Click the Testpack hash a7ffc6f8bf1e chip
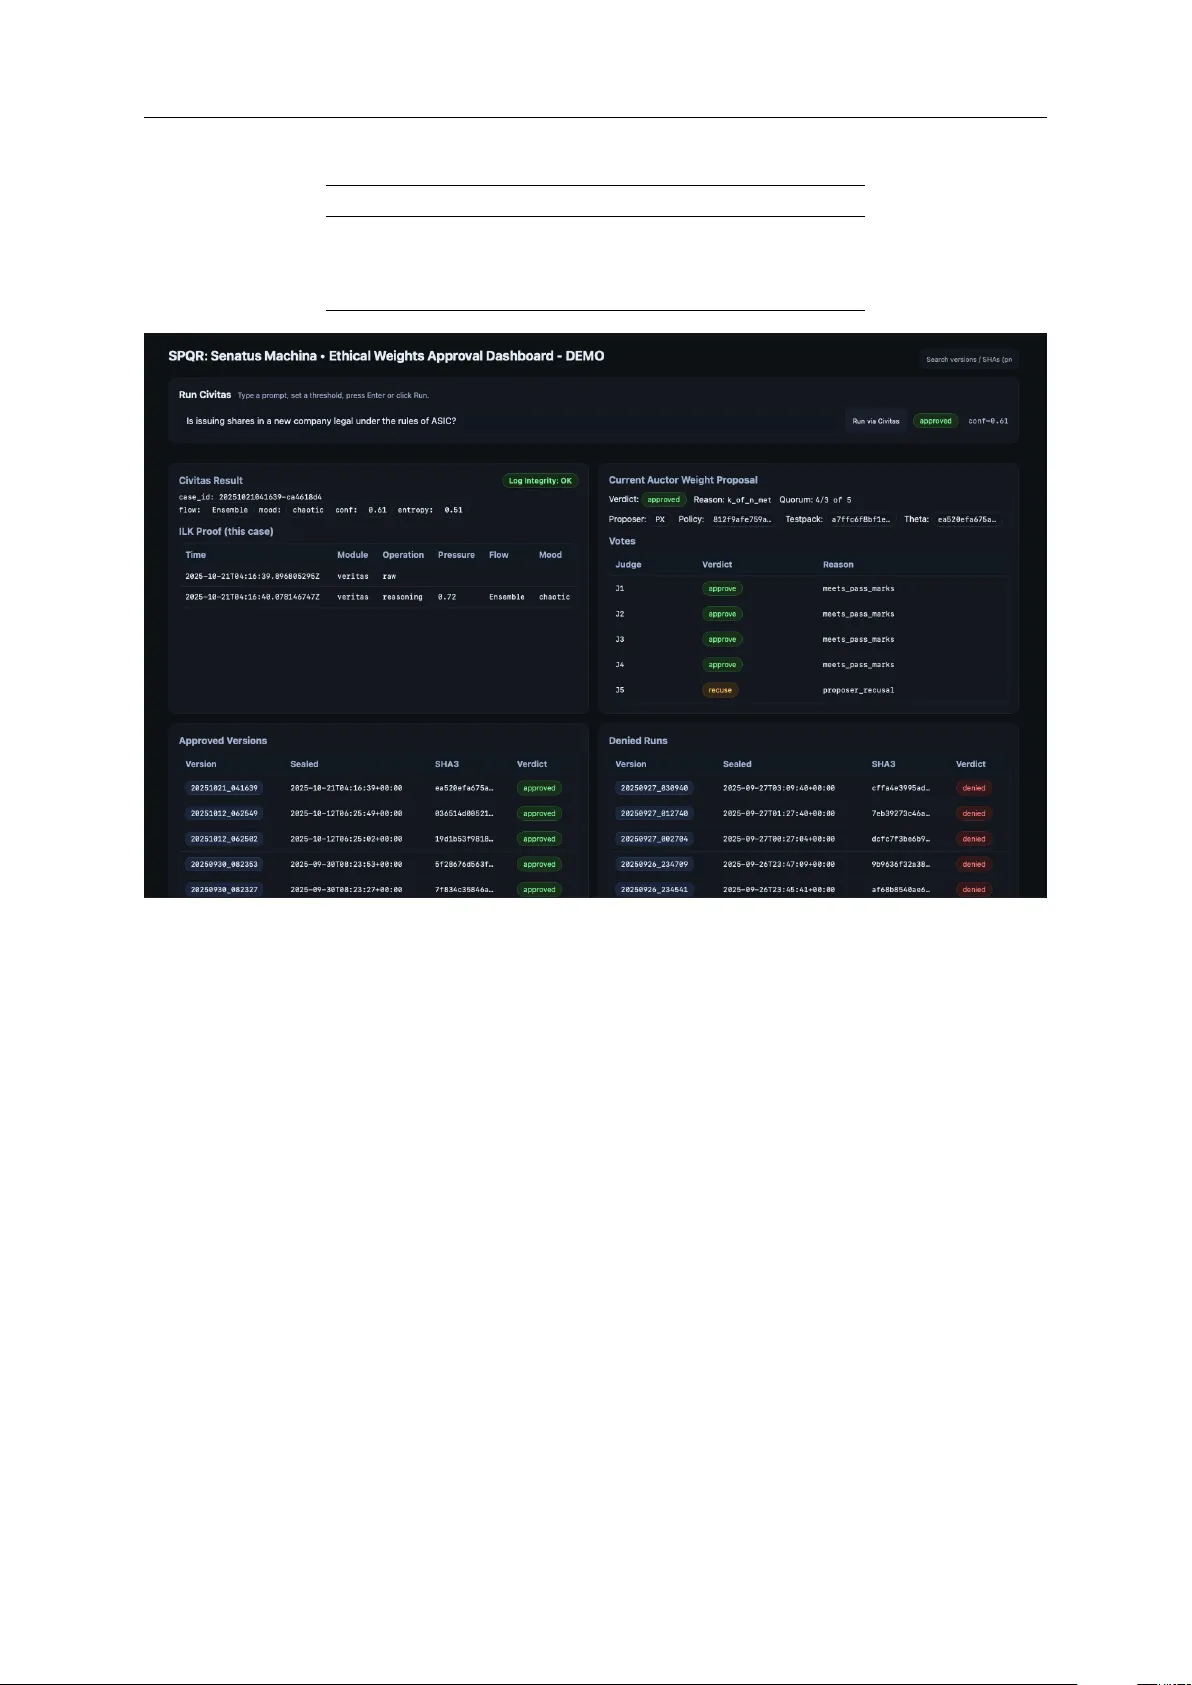This screenshot has height=1685, width=1192. [x=860, y=520]
